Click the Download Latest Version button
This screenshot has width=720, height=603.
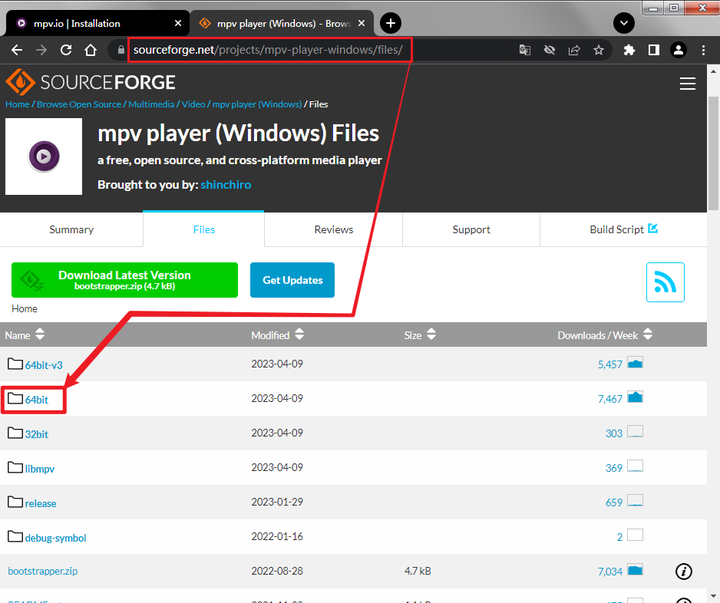pos(124,280)
